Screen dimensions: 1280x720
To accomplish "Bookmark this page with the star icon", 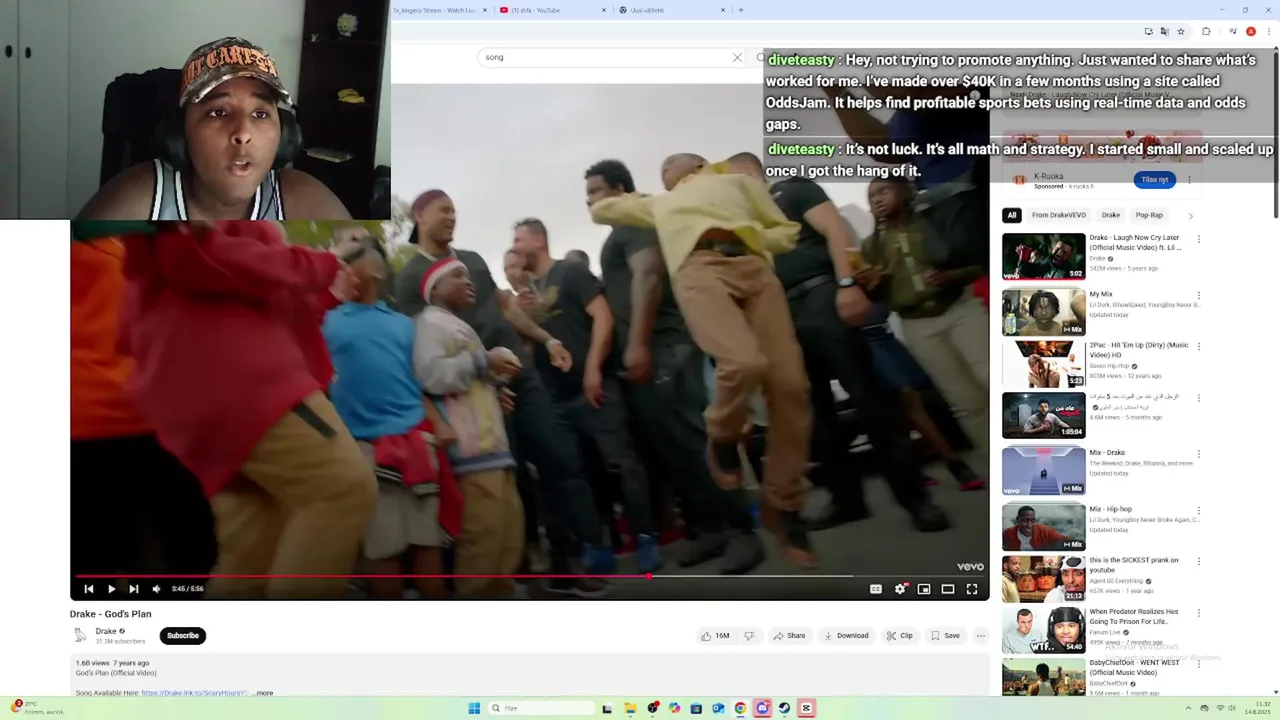I will pos(1181,31).
